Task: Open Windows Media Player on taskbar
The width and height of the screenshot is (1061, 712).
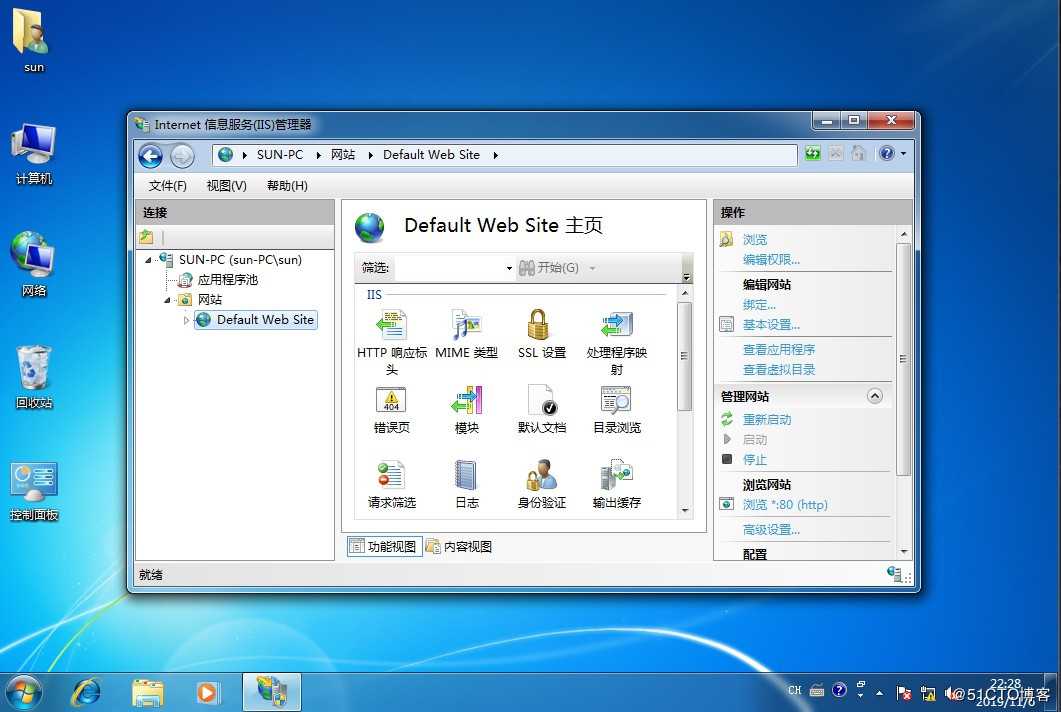Action: pos(207,692)
